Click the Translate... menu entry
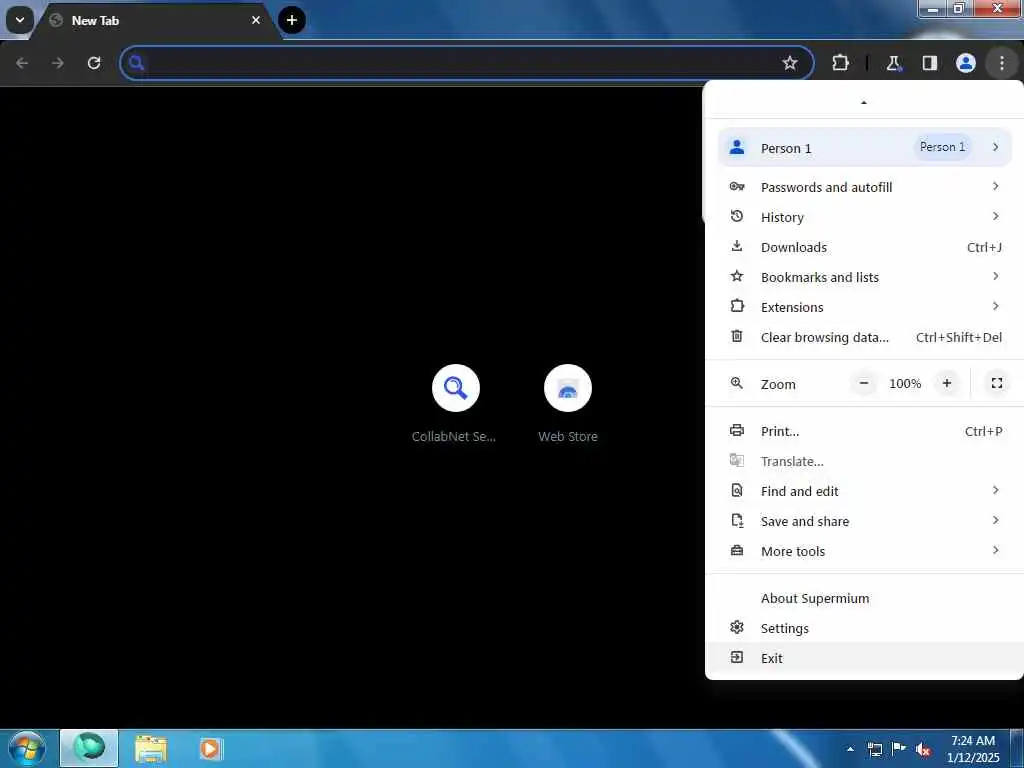Screen dimensions: 1024x768 coord(864,461)
